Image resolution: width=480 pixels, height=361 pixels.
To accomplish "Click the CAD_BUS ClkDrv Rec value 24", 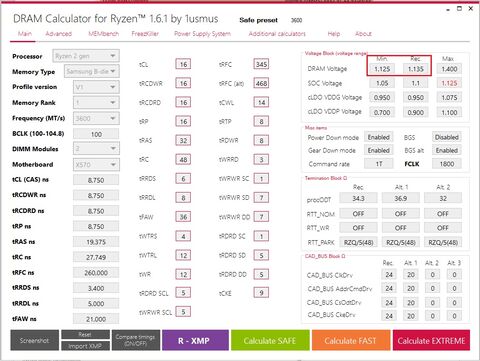I will pos(389,275).
